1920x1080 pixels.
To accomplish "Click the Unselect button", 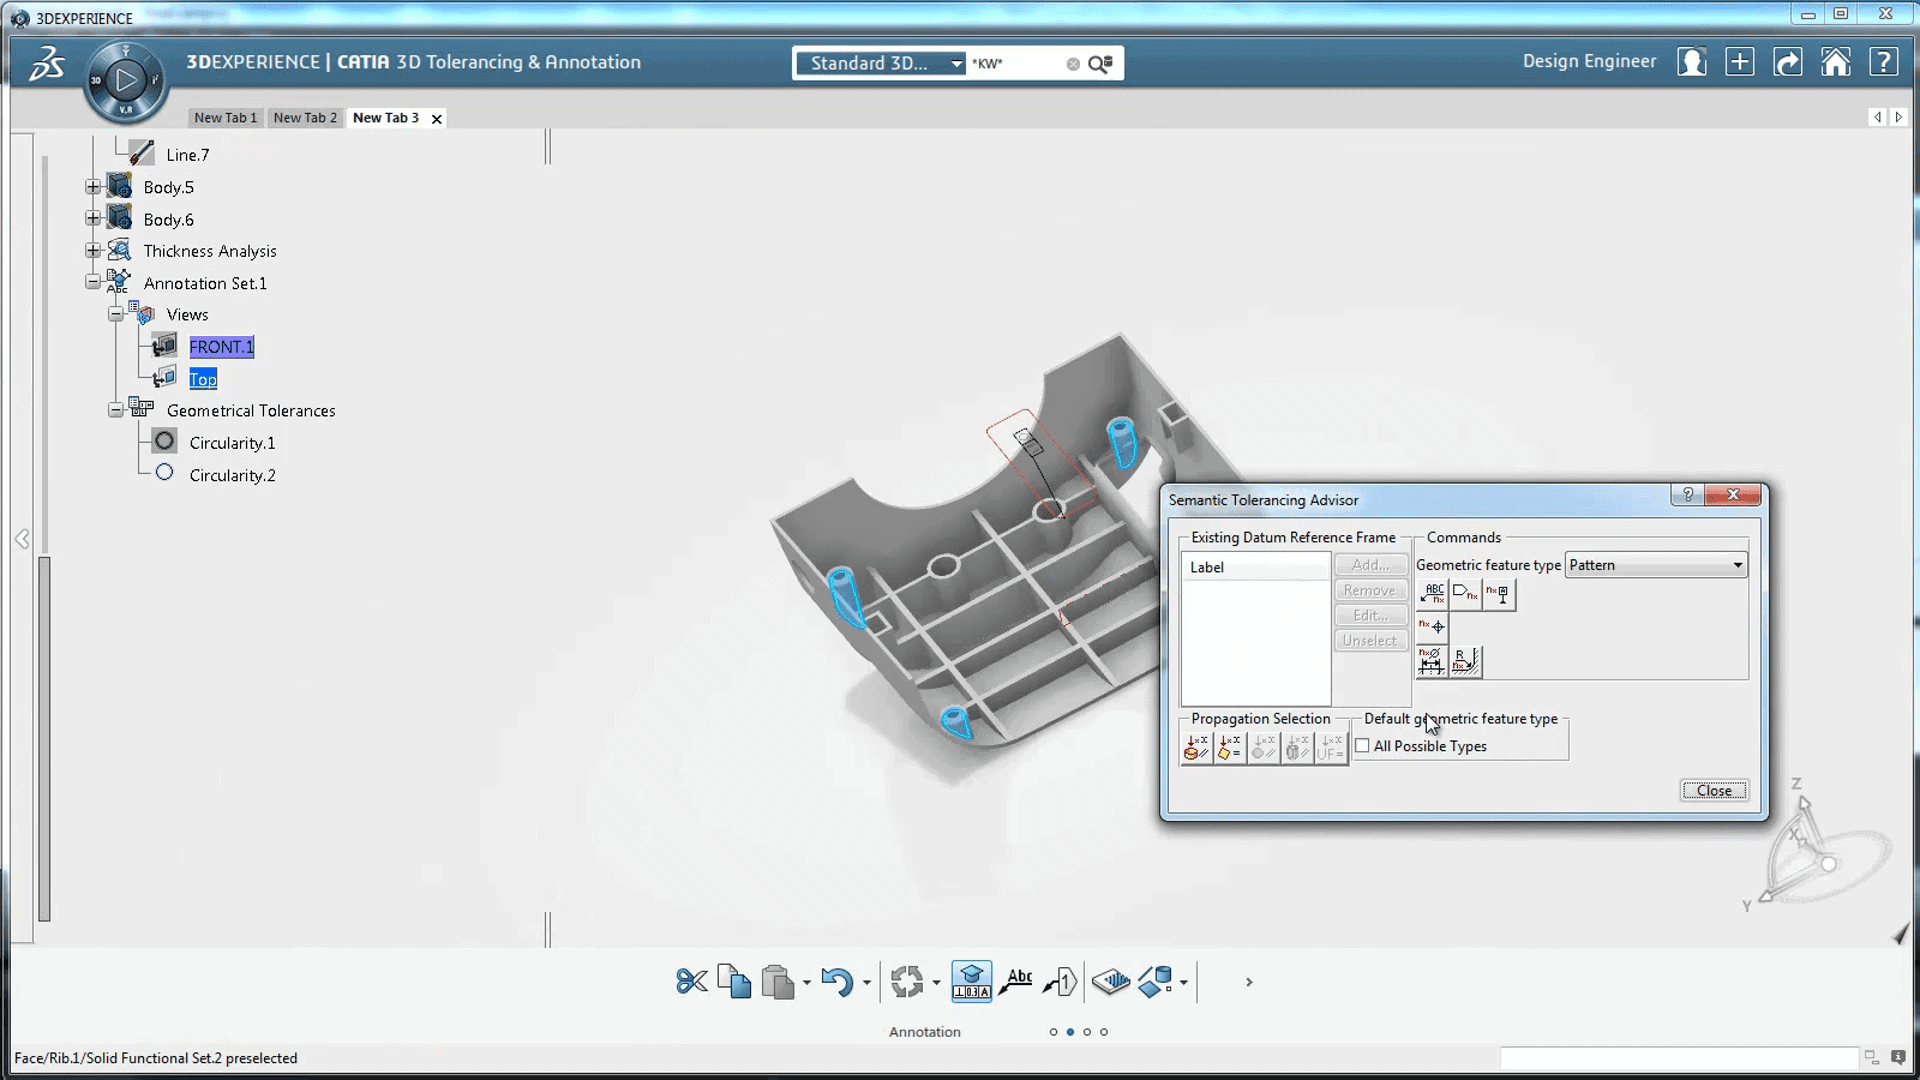I will point(1370,640).
